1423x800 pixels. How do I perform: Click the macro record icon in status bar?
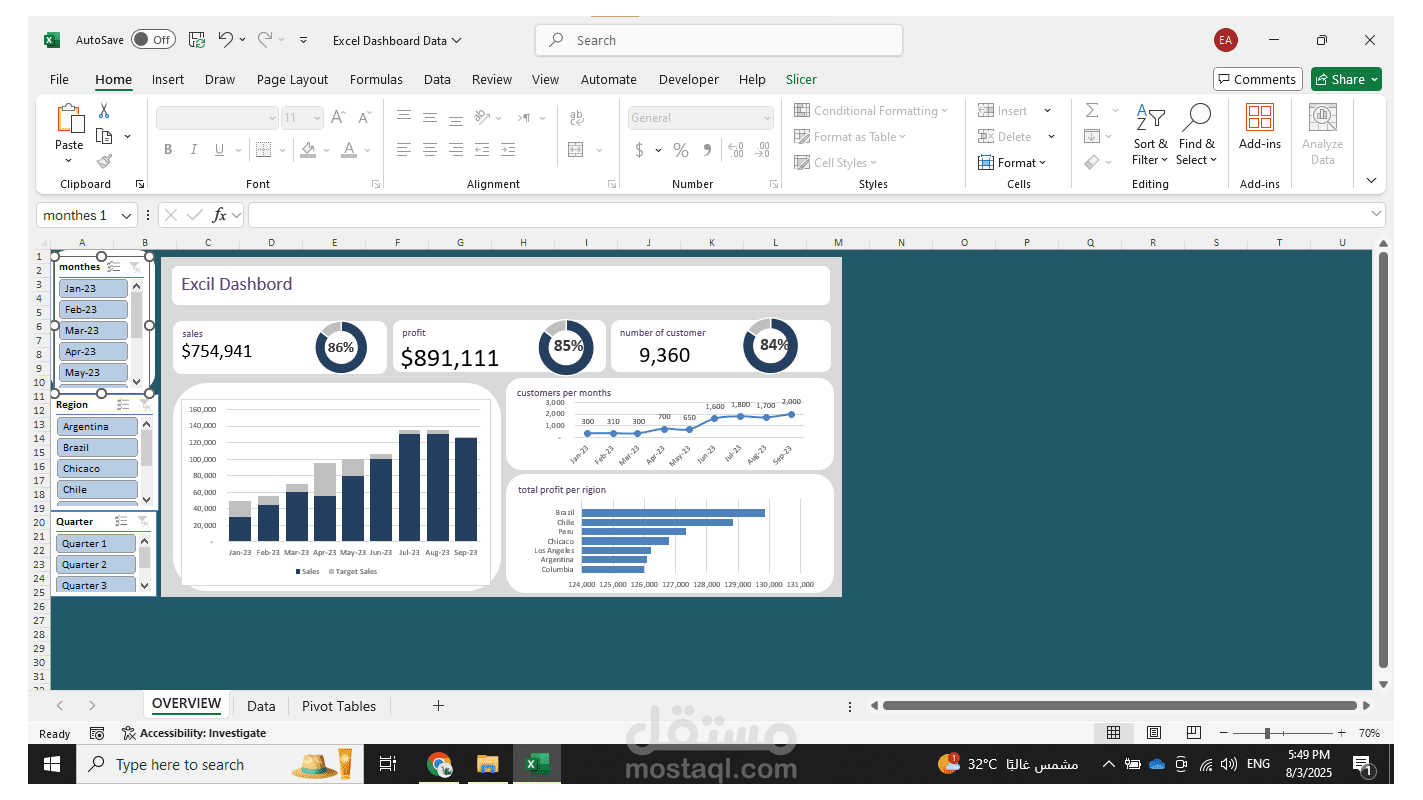(x=97, y=734)
